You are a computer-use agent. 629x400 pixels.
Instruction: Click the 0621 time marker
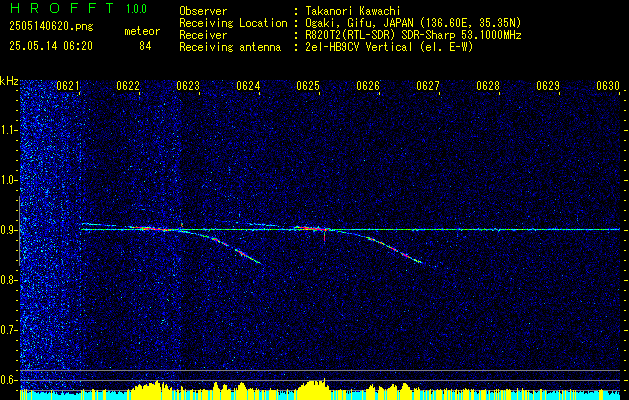click(x=67, y=85)
